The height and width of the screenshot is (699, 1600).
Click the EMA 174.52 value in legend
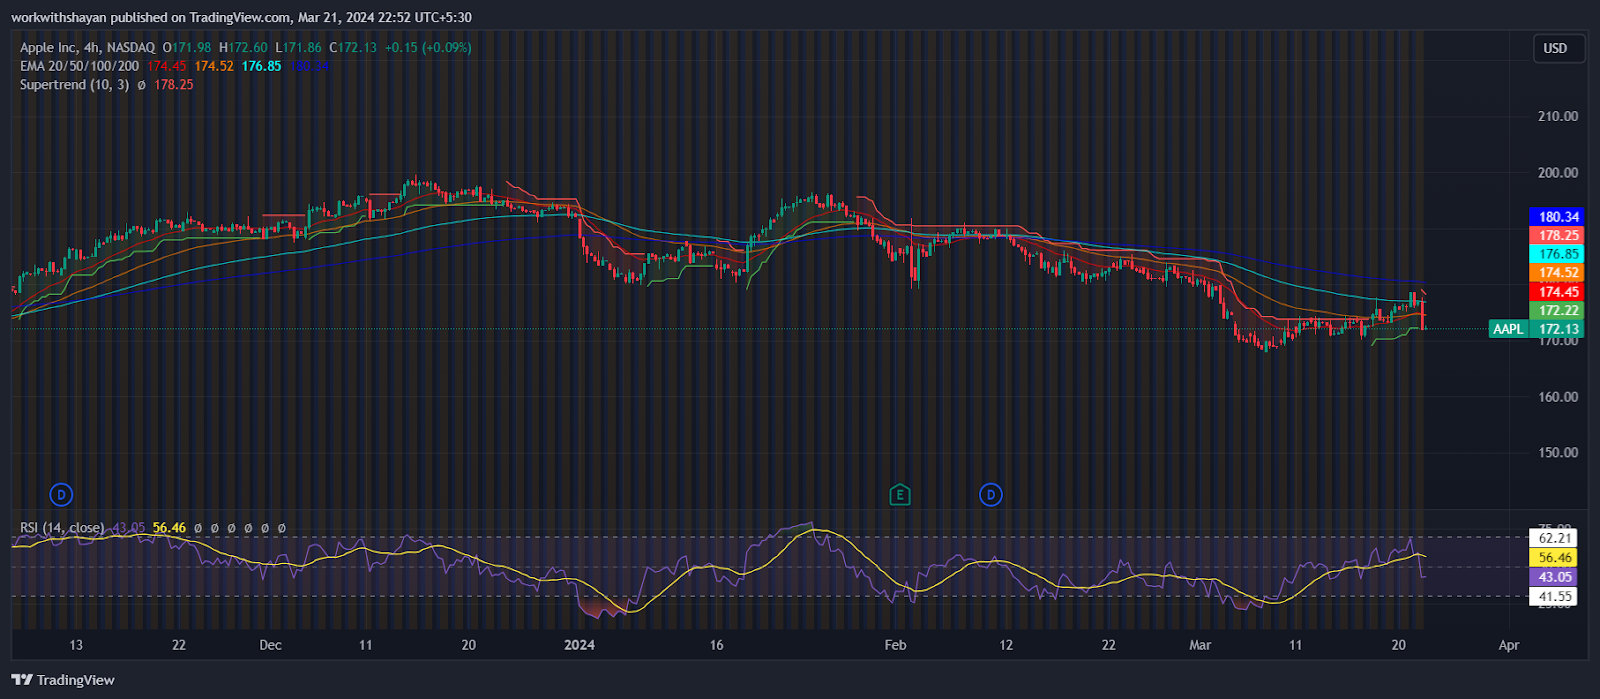tap(214, 66)
